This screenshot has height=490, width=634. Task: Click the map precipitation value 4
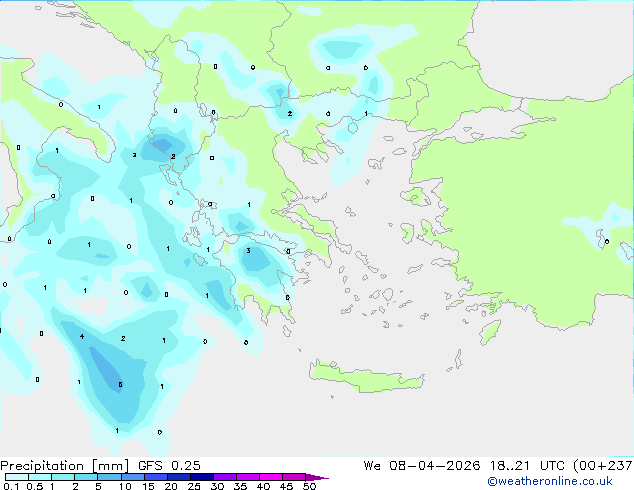tap(82, 336)
